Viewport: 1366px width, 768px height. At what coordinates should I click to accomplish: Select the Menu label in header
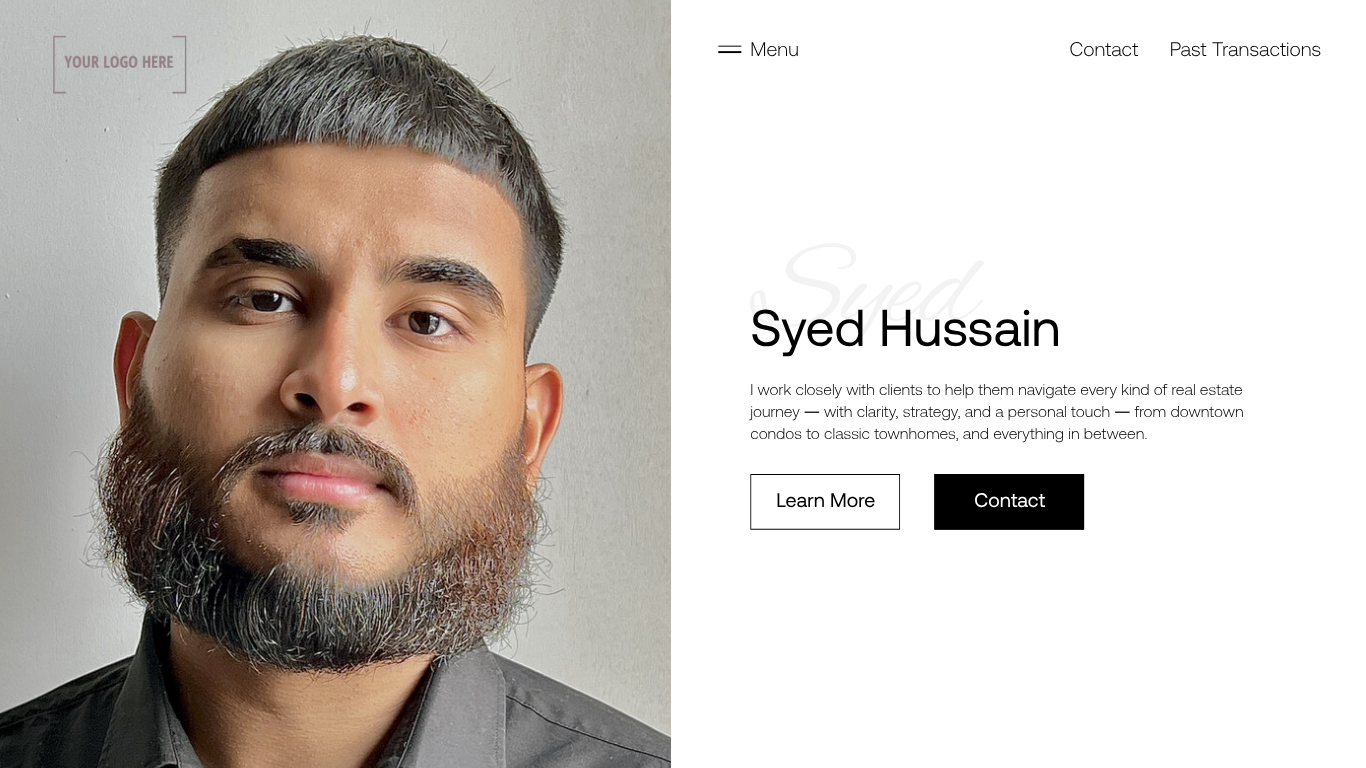(774, 49)
